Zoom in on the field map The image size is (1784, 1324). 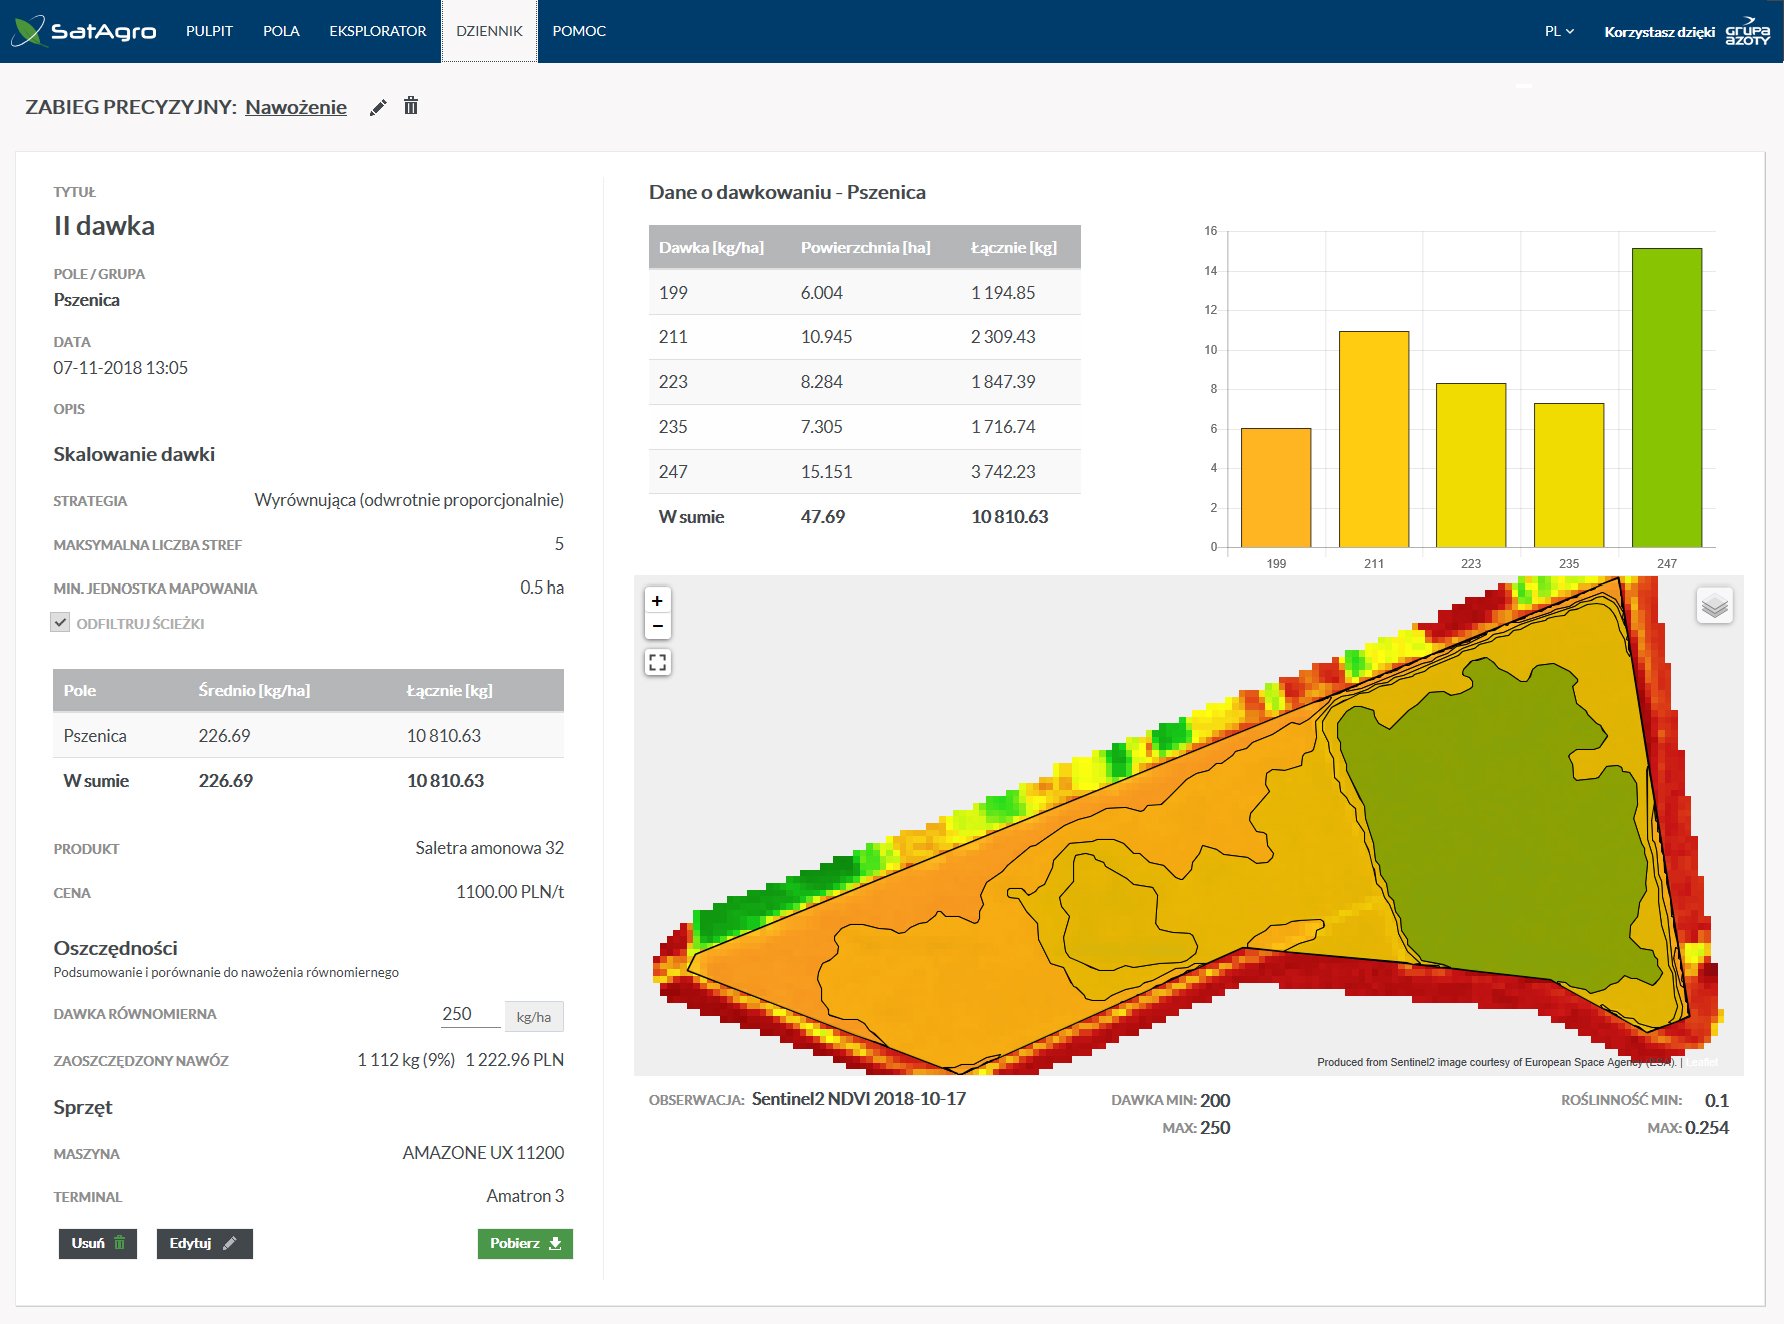click(x=657, y=601)
